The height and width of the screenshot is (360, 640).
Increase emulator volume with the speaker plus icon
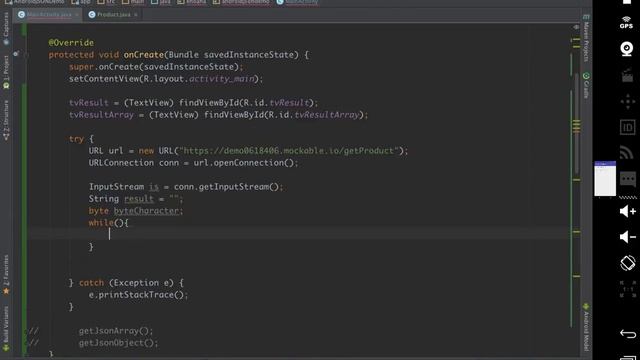(x=627, y=211)
